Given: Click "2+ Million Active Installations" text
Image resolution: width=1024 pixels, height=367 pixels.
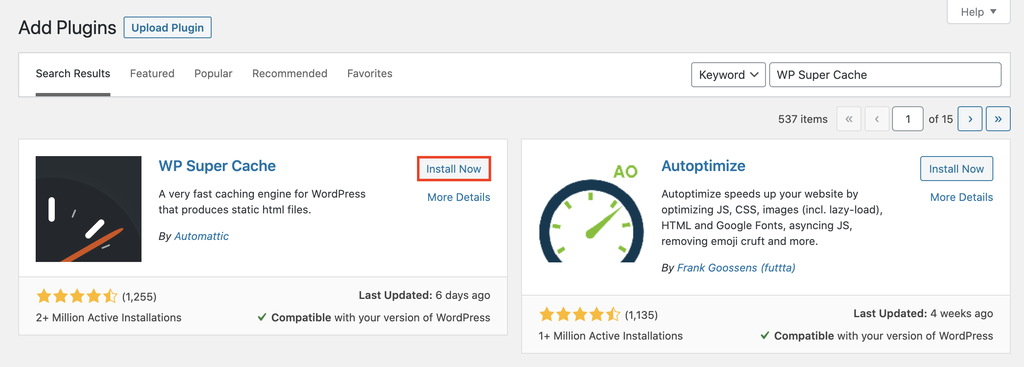Looking at the screenshot, I should [x=109, y=318].
